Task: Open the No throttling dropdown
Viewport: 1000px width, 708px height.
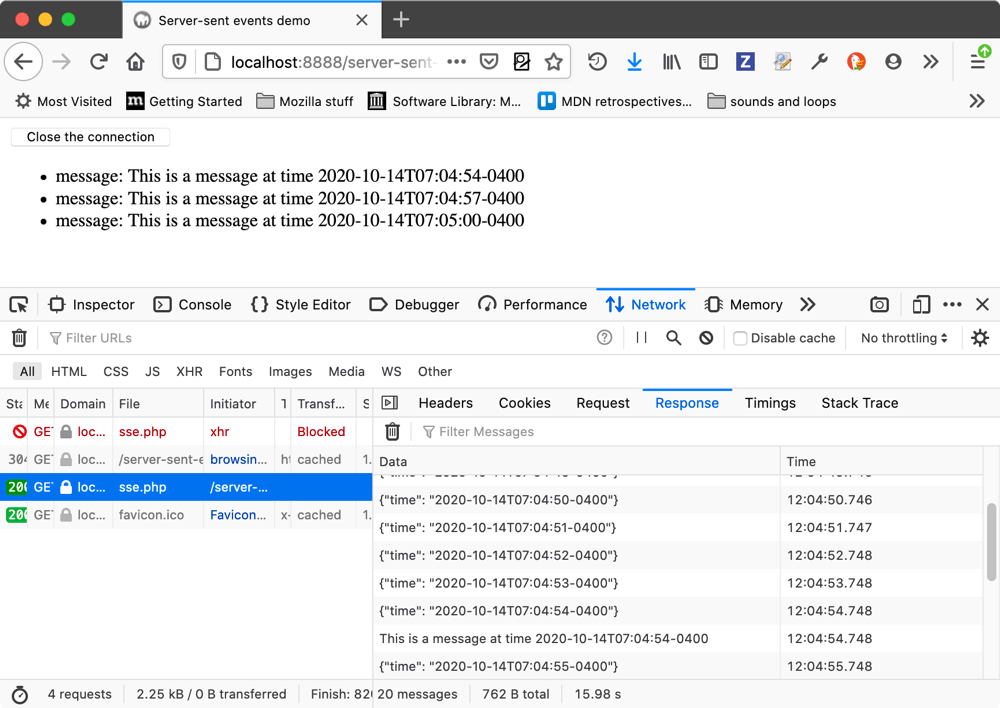Action: [904, 338]
